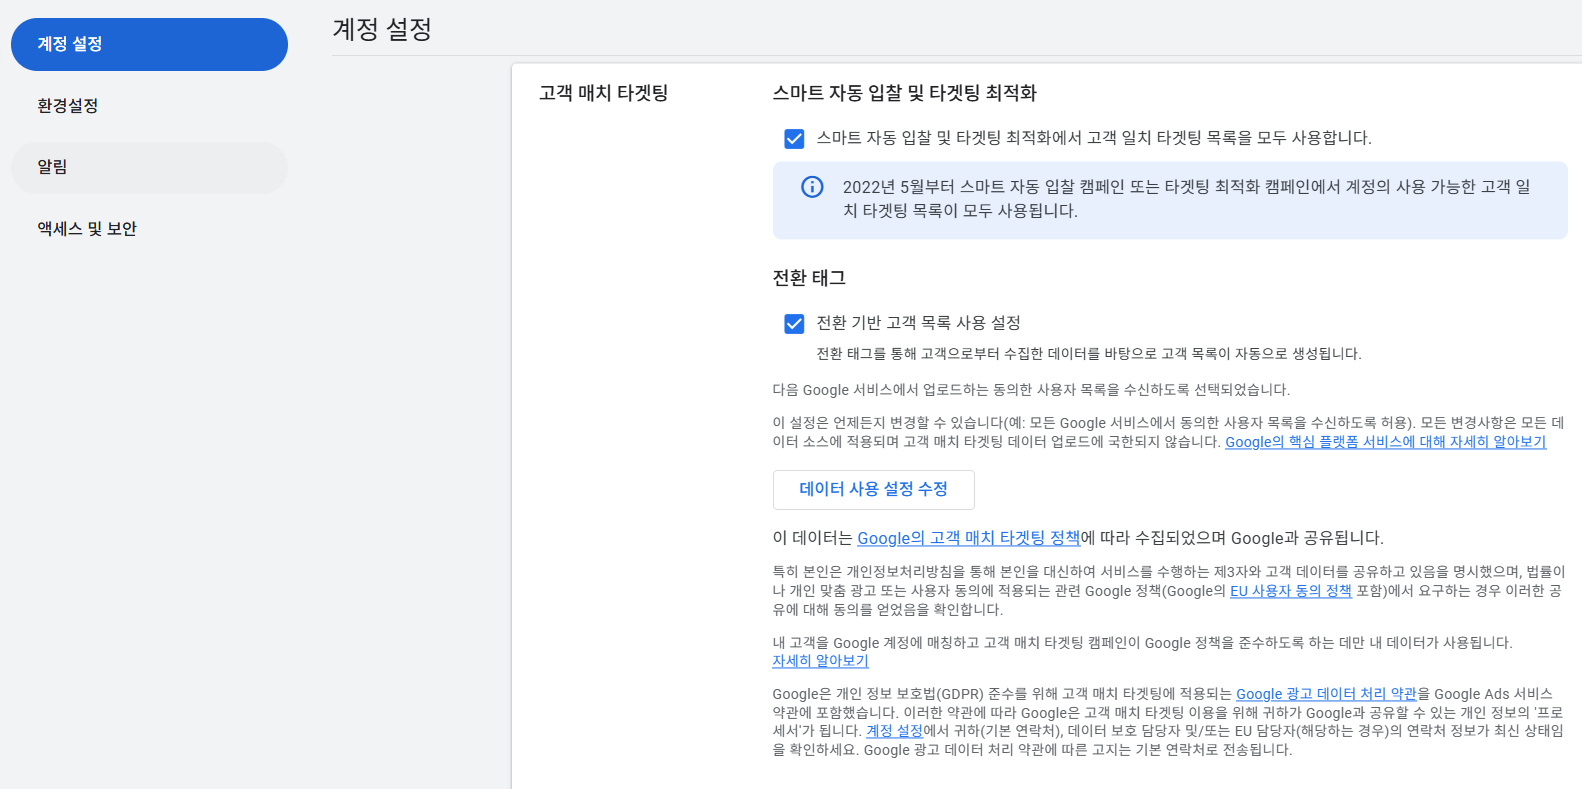This screenshot has width=1582, height=789.
Task: Open the 알림 sidebar item
Action: coord(149,167)
